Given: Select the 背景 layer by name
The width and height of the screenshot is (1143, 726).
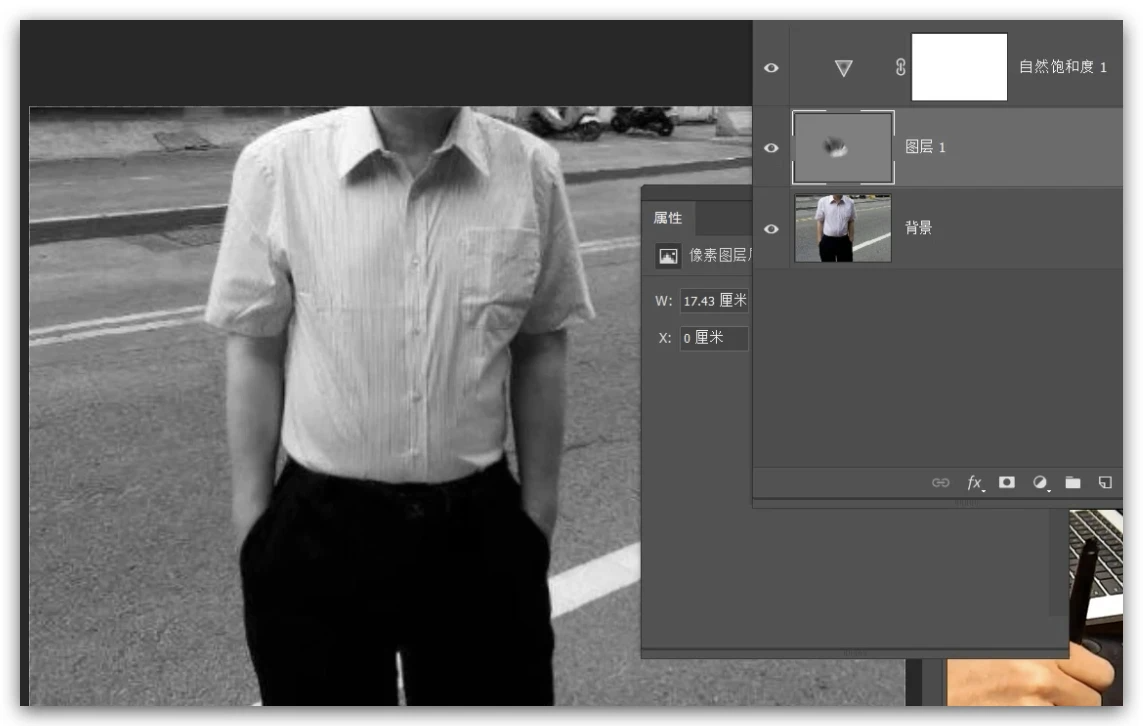Looking at the screenshot, I should tap(918, 228).
